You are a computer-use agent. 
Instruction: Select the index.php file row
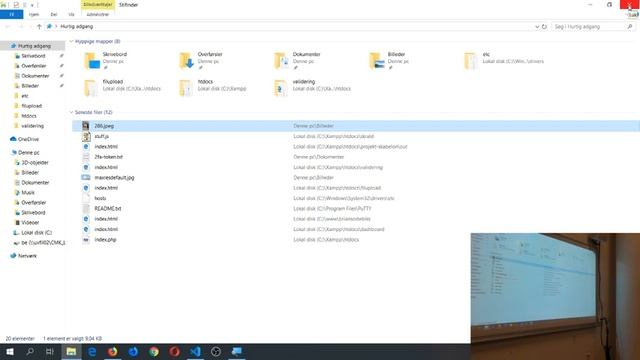point(355,240)
